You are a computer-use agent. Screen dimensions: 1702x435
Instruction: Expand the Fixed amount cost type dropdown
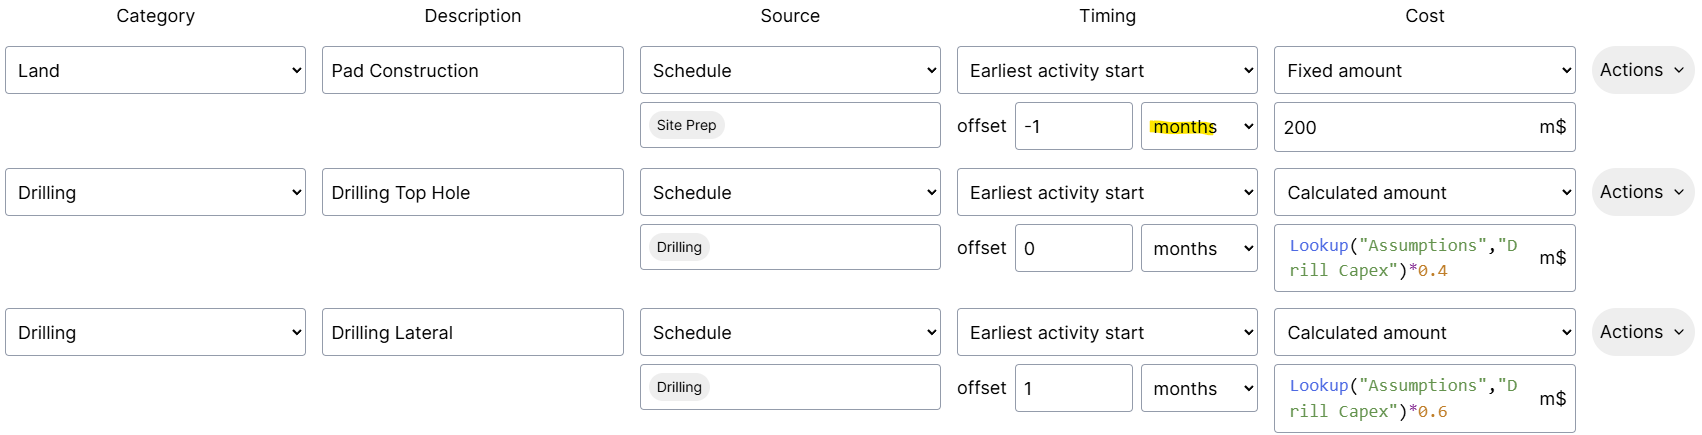pos(1424,70)
